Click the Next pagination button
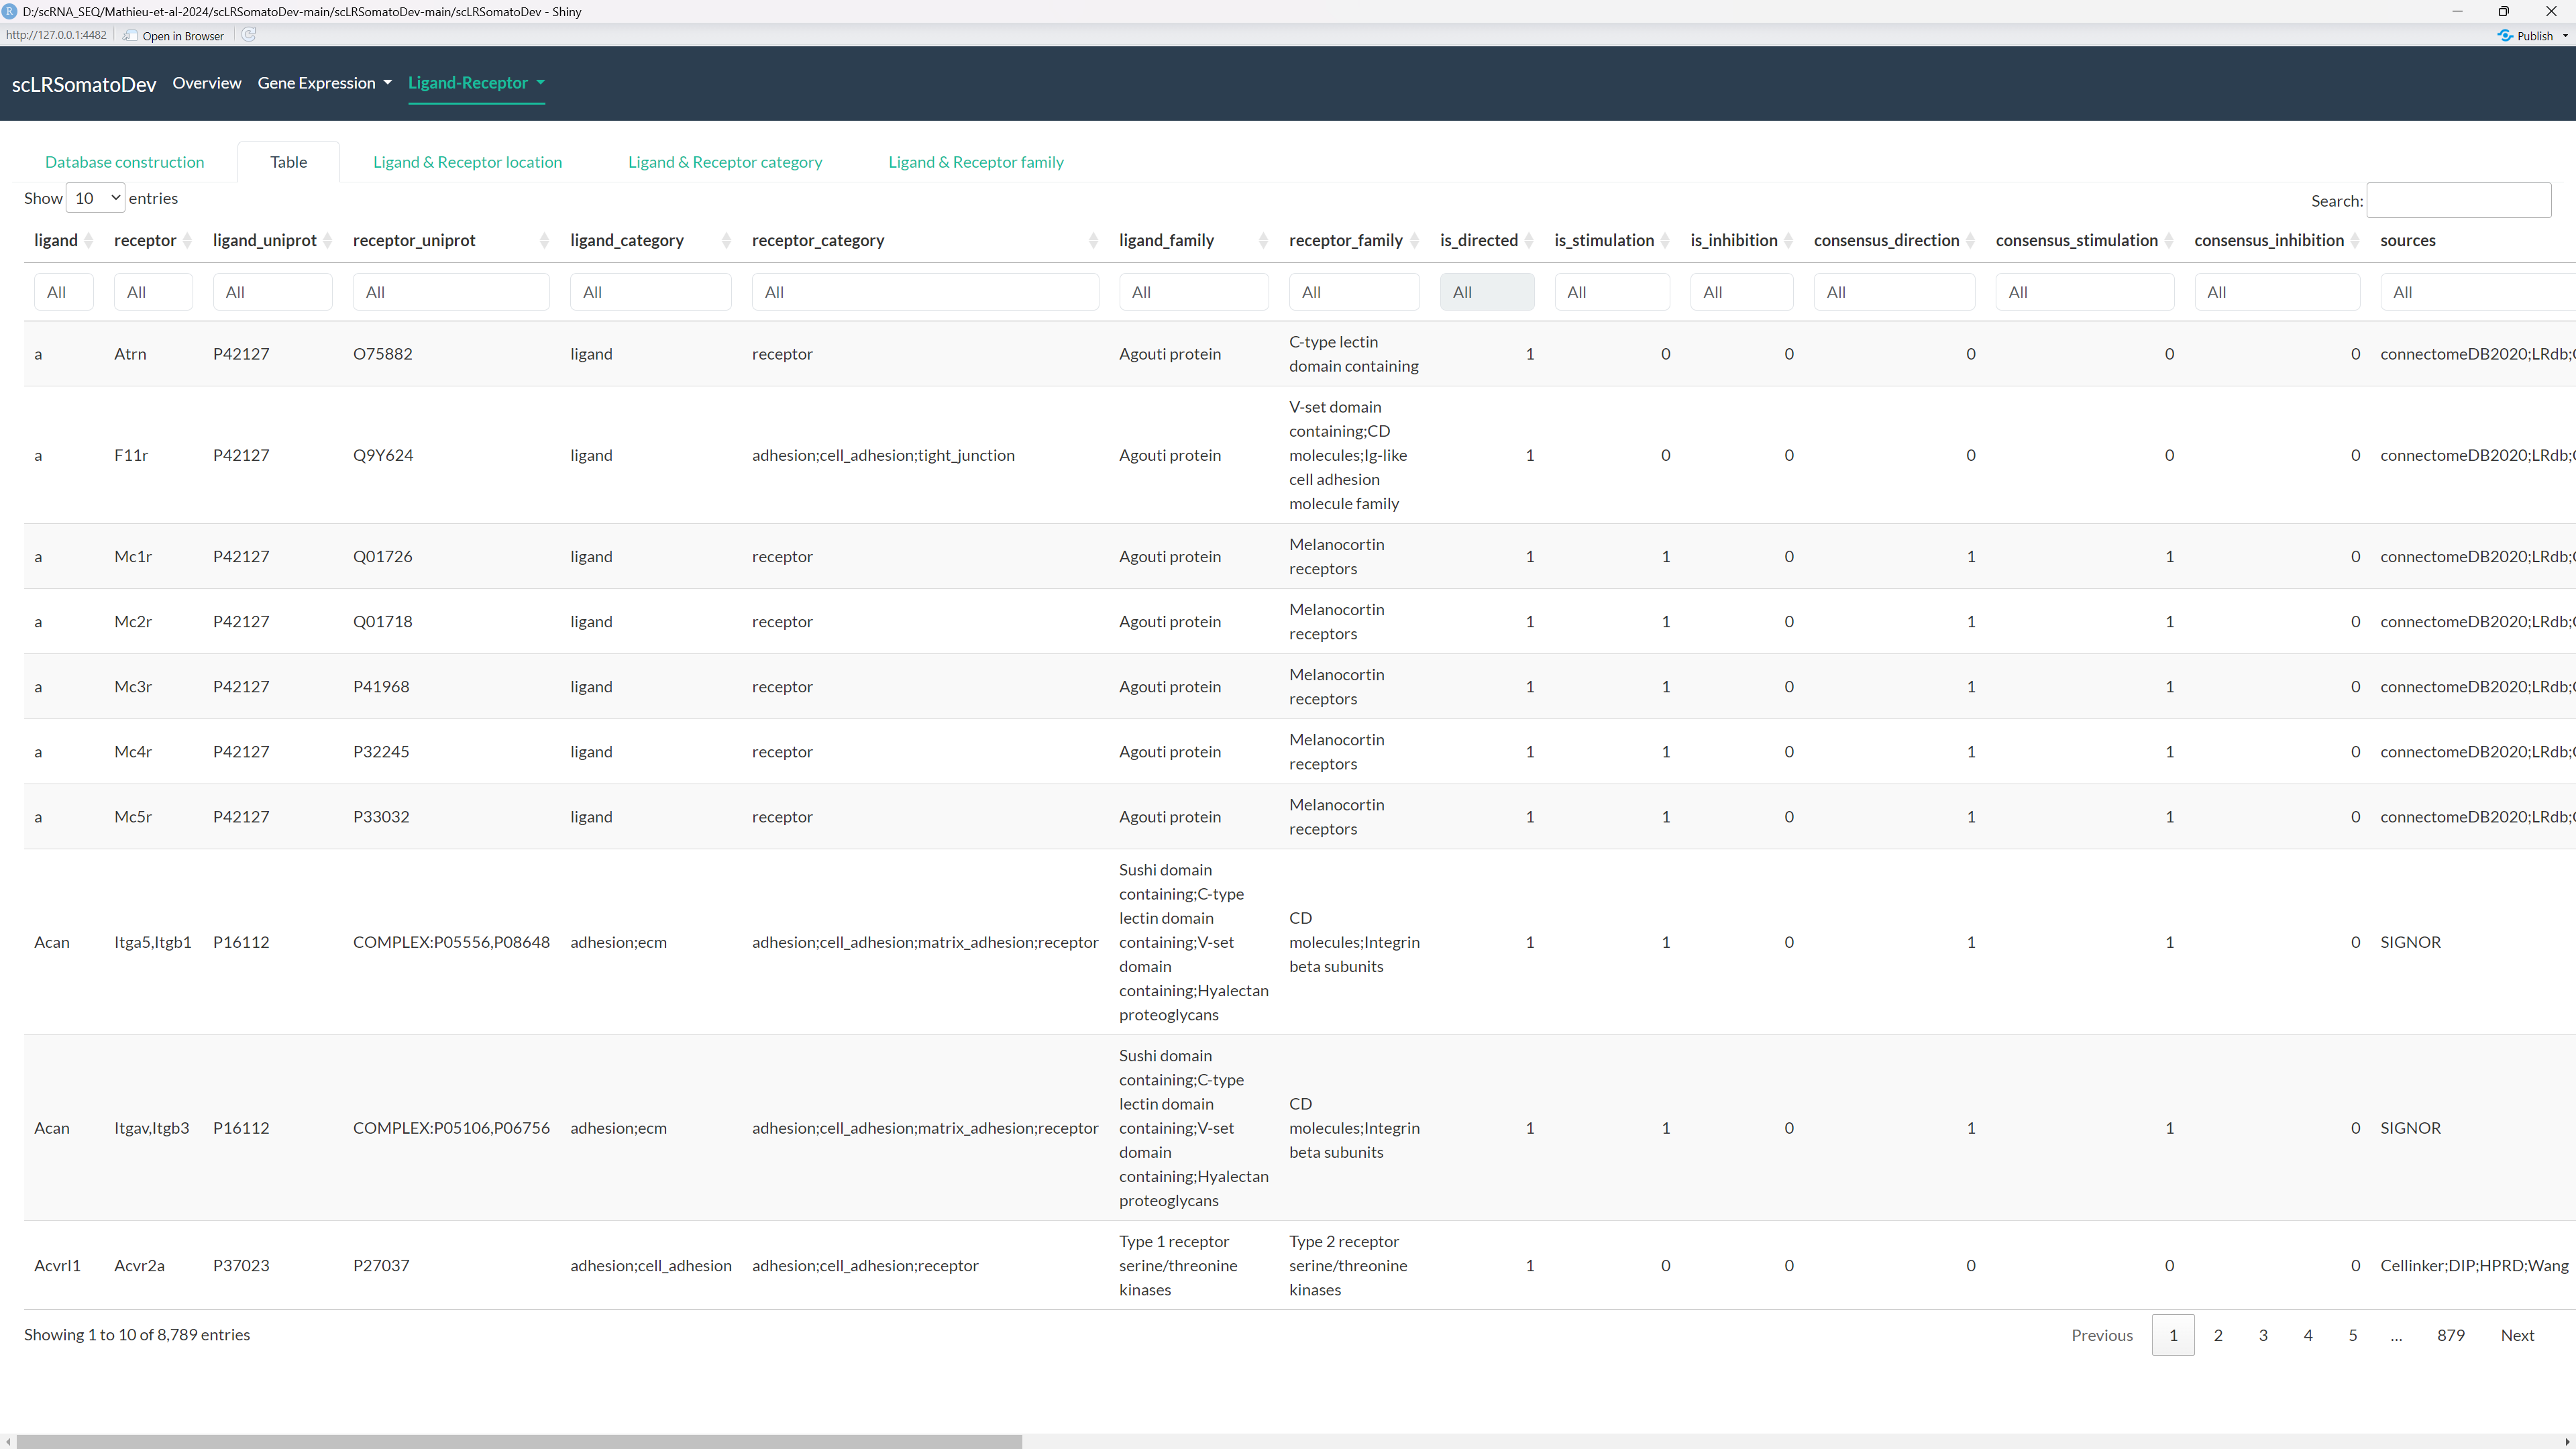 point(2518,1334)
